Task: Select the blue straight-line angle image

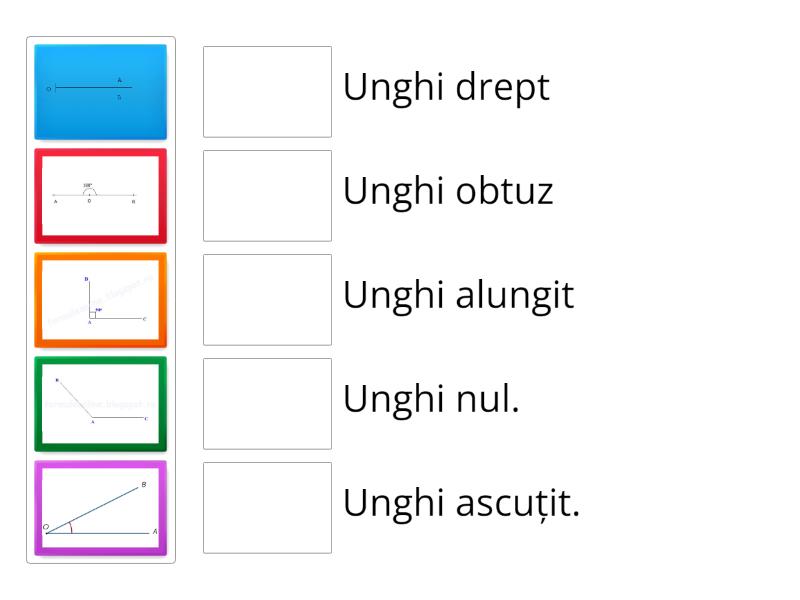Action: click(100, 90)
